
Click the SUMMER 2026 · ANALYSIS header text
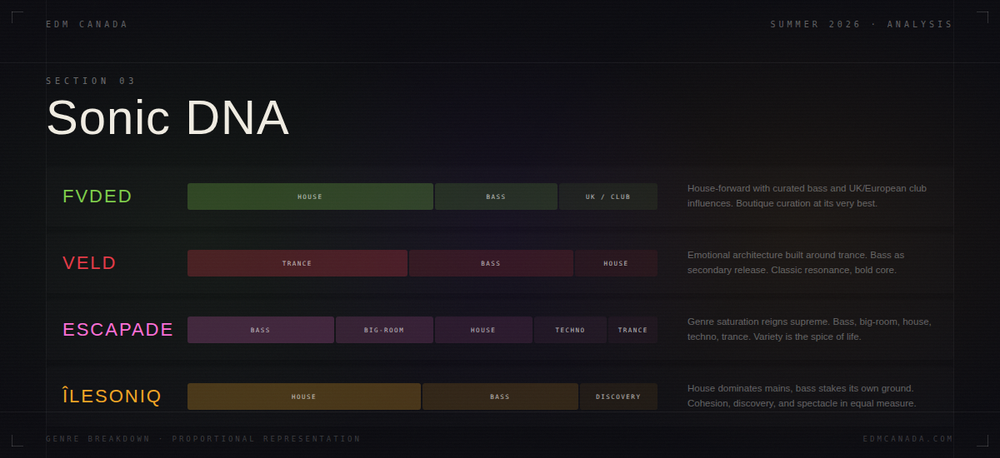862,24
